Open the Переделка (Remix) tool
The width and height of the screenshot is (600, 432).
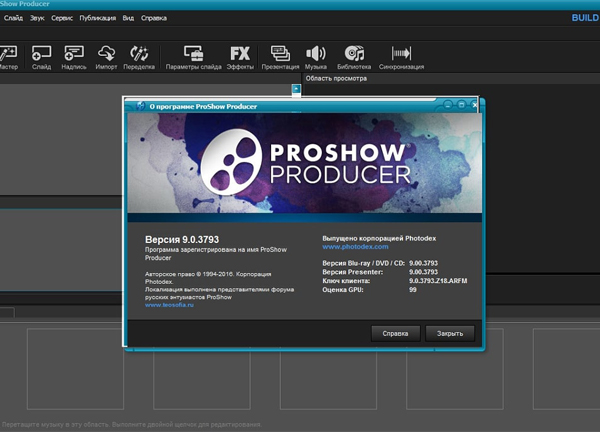tap(139, 56)
